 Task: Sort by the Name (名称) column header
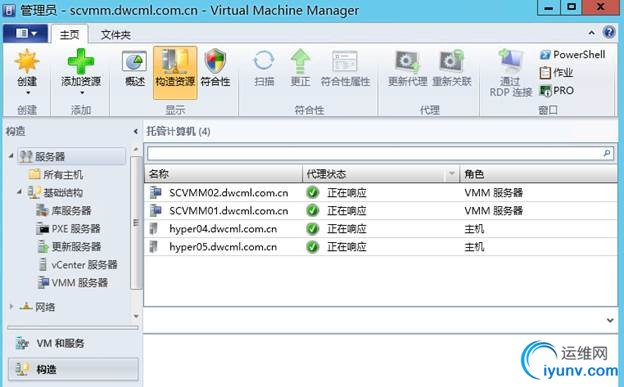point(223,174)
